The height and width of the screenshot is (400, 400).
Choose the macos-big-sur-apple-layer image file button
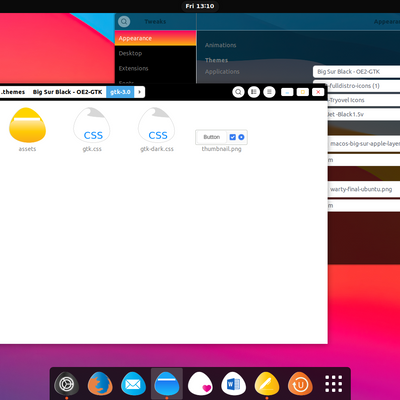pos(364,144)
